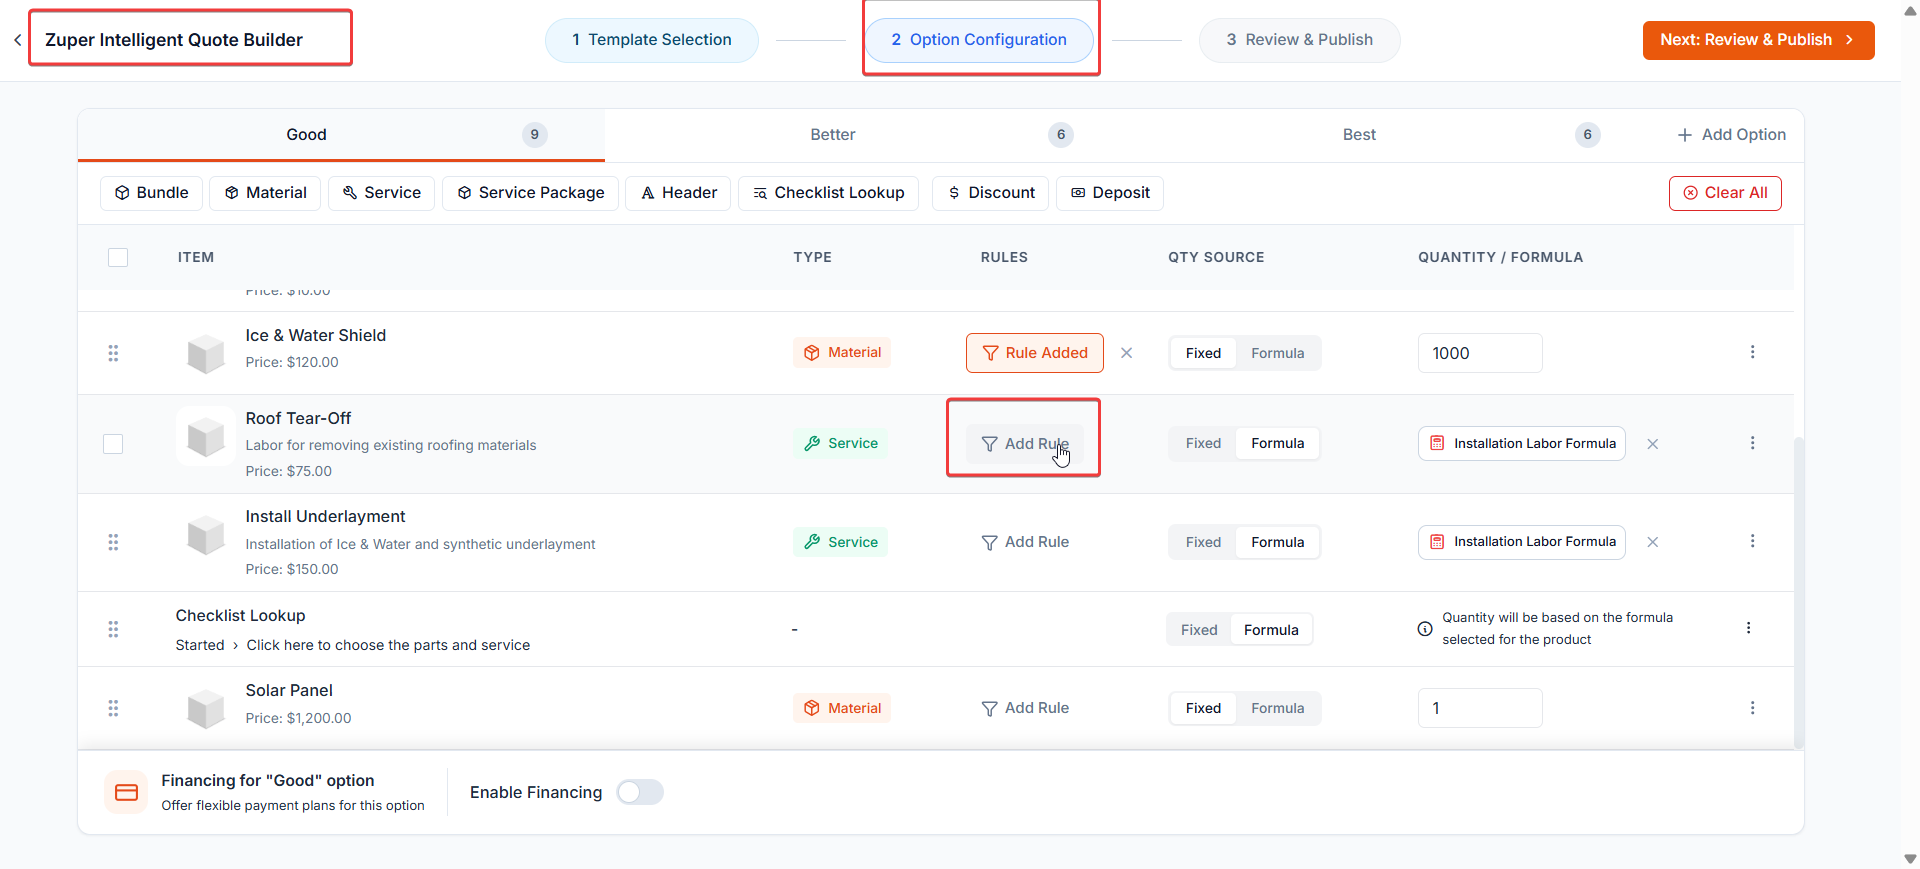
Task: Tick the select-all checkbox in table header
Action: [x=118, y=257]
